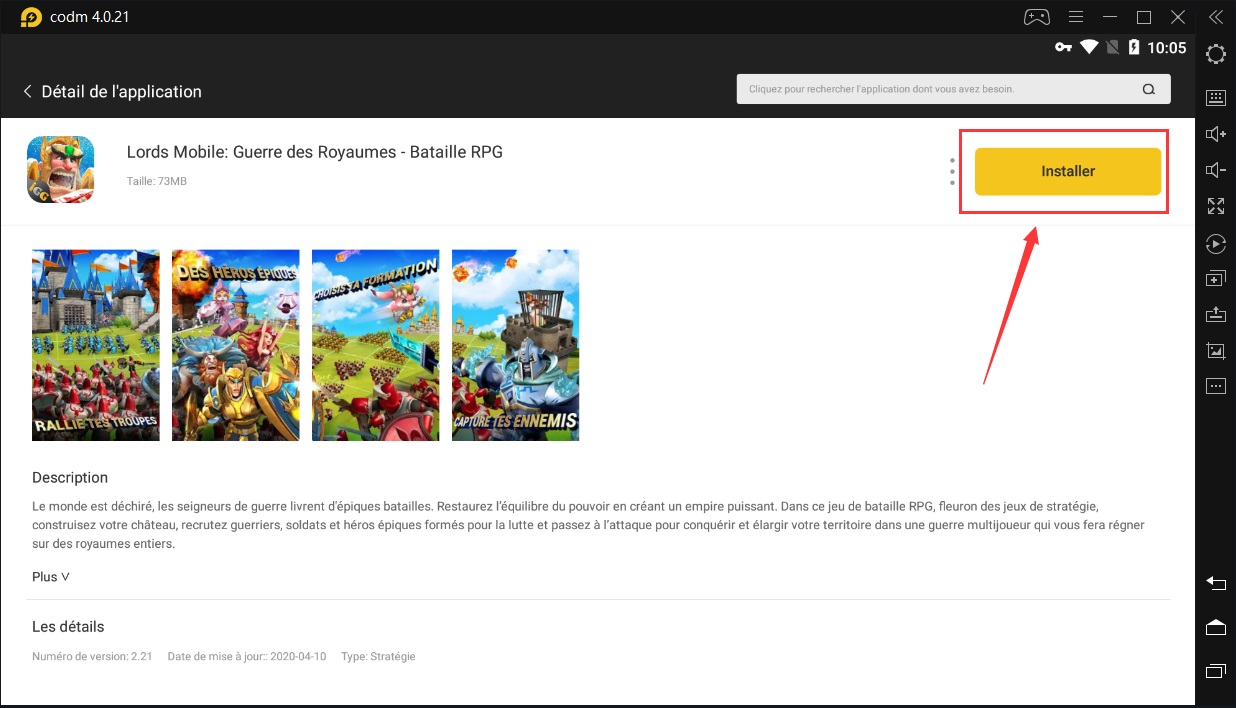Open the gamepad controller settings
Viewport: 1236px width, 708px height.
pos(1036,16)
